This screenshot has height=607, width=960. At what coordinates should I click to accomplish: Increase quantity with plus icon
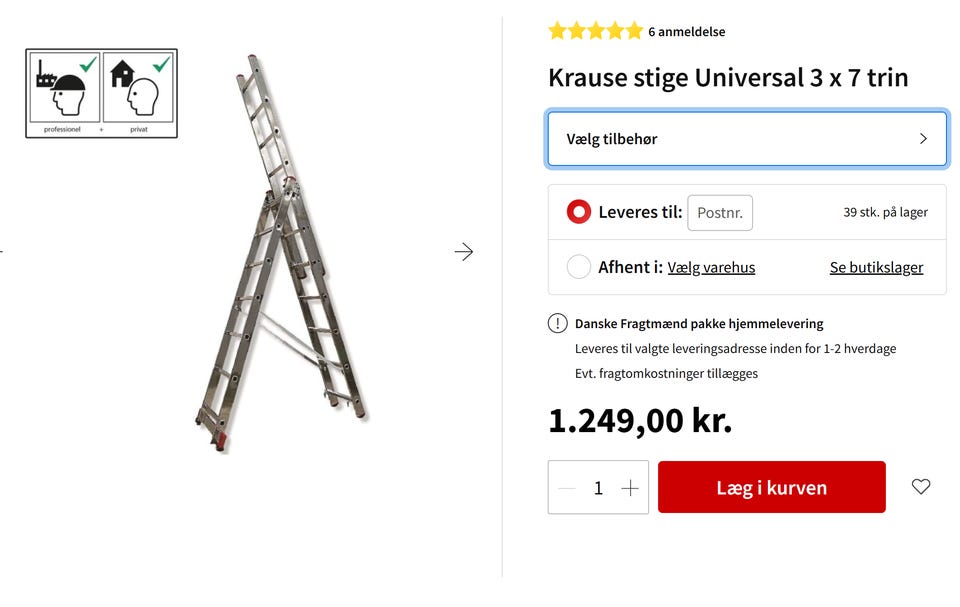[630, 488]
